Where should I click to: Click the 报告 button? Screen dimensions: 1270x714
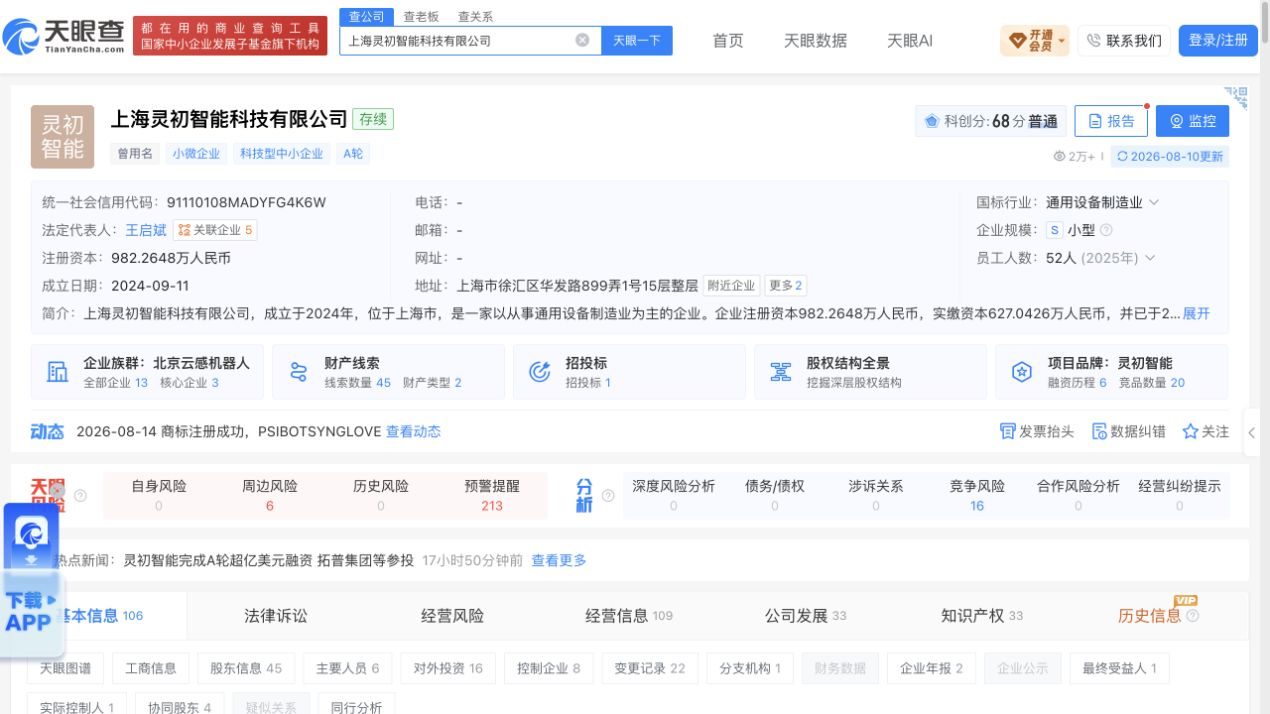pyautogui.click(x=1111, y=121)
